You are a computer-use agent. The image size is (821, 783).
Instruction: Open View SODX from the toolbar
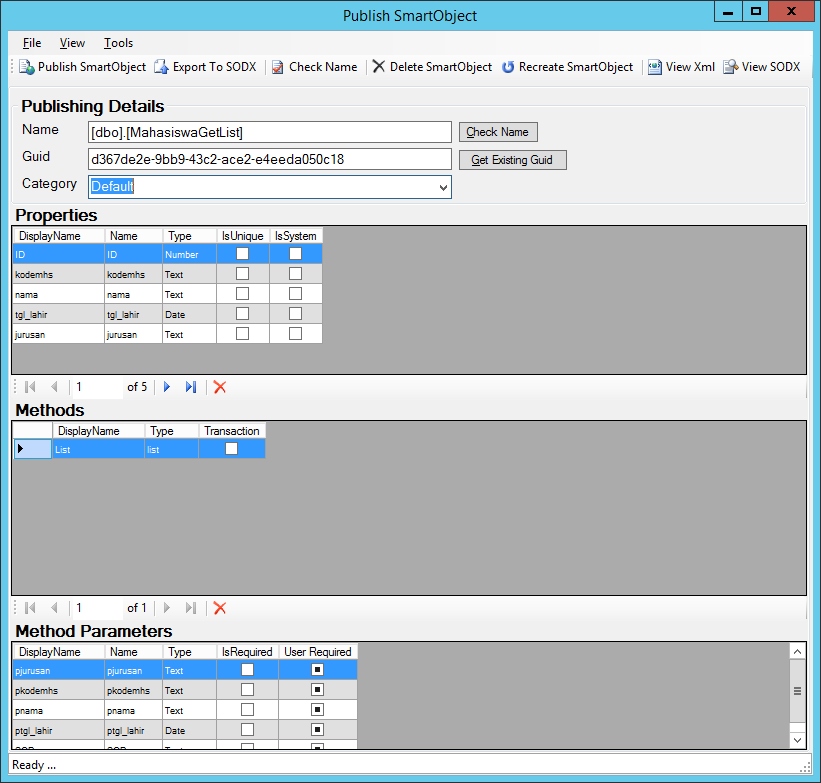[731, 67]
